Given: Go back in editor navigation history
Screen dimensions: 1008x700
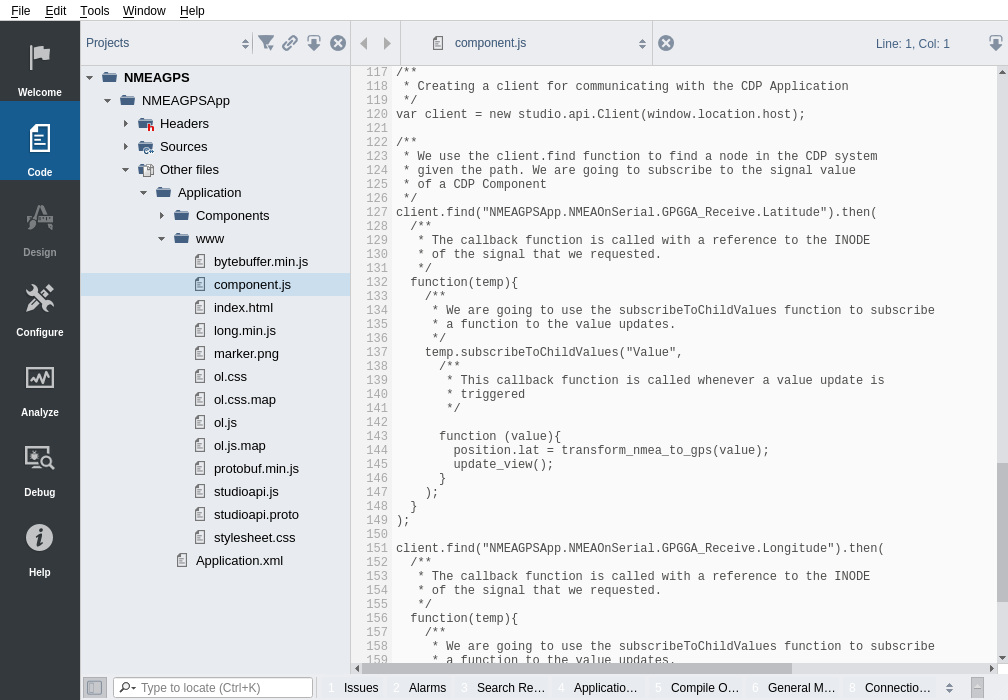Looking at the screenshot, I should 364,43.
